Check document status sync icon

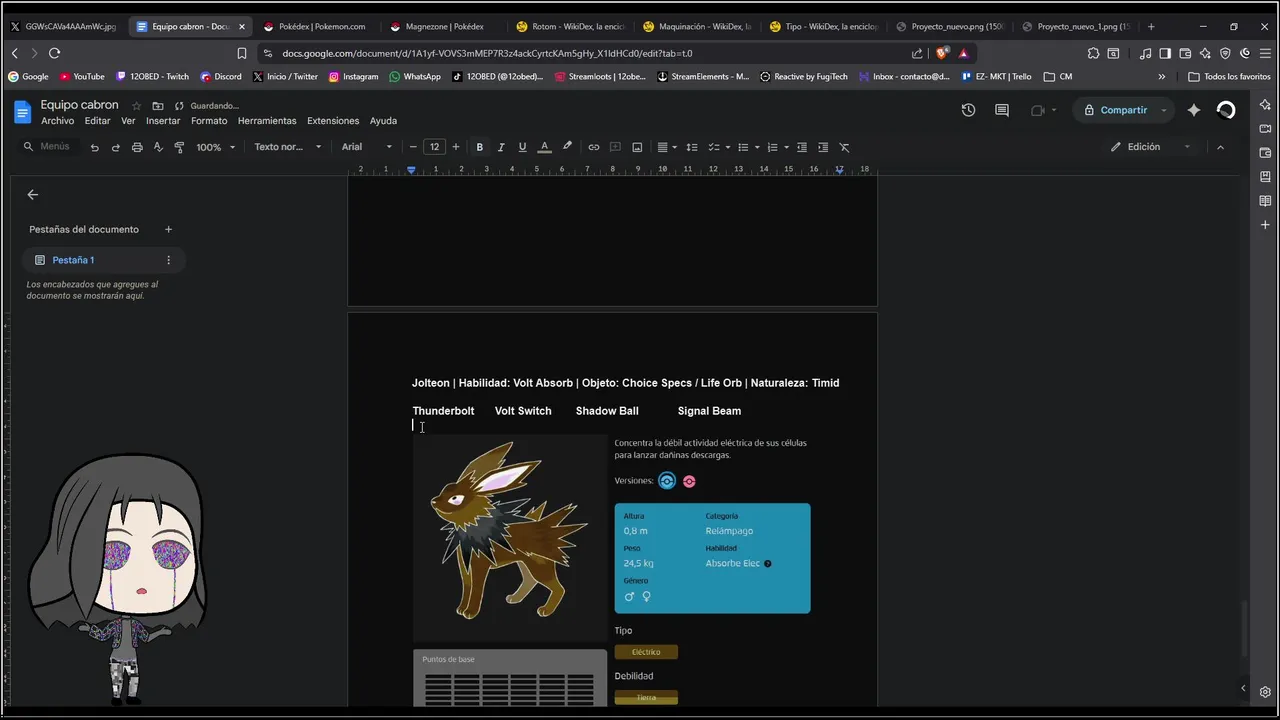179,106
